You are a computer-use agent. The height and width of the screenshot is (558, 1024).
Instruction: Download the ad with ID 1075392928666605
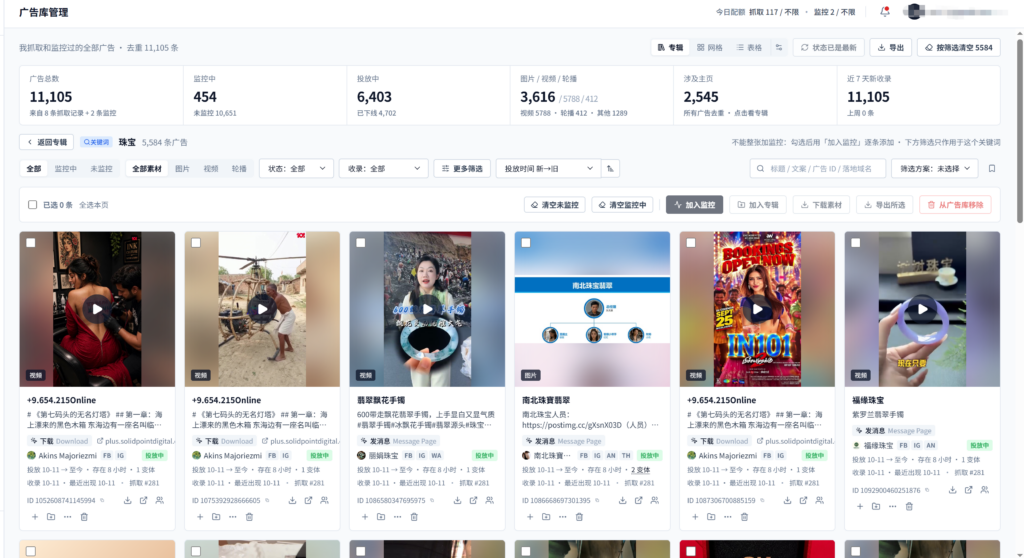pos(293,501)
